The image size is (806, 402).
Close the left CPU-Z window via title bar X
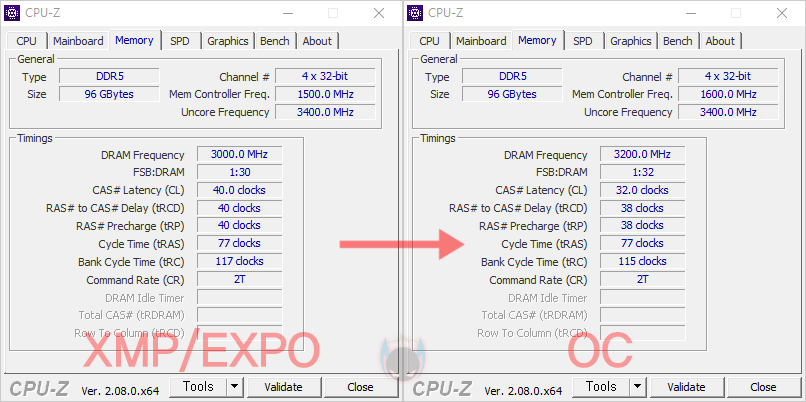(x=379, y=13)
